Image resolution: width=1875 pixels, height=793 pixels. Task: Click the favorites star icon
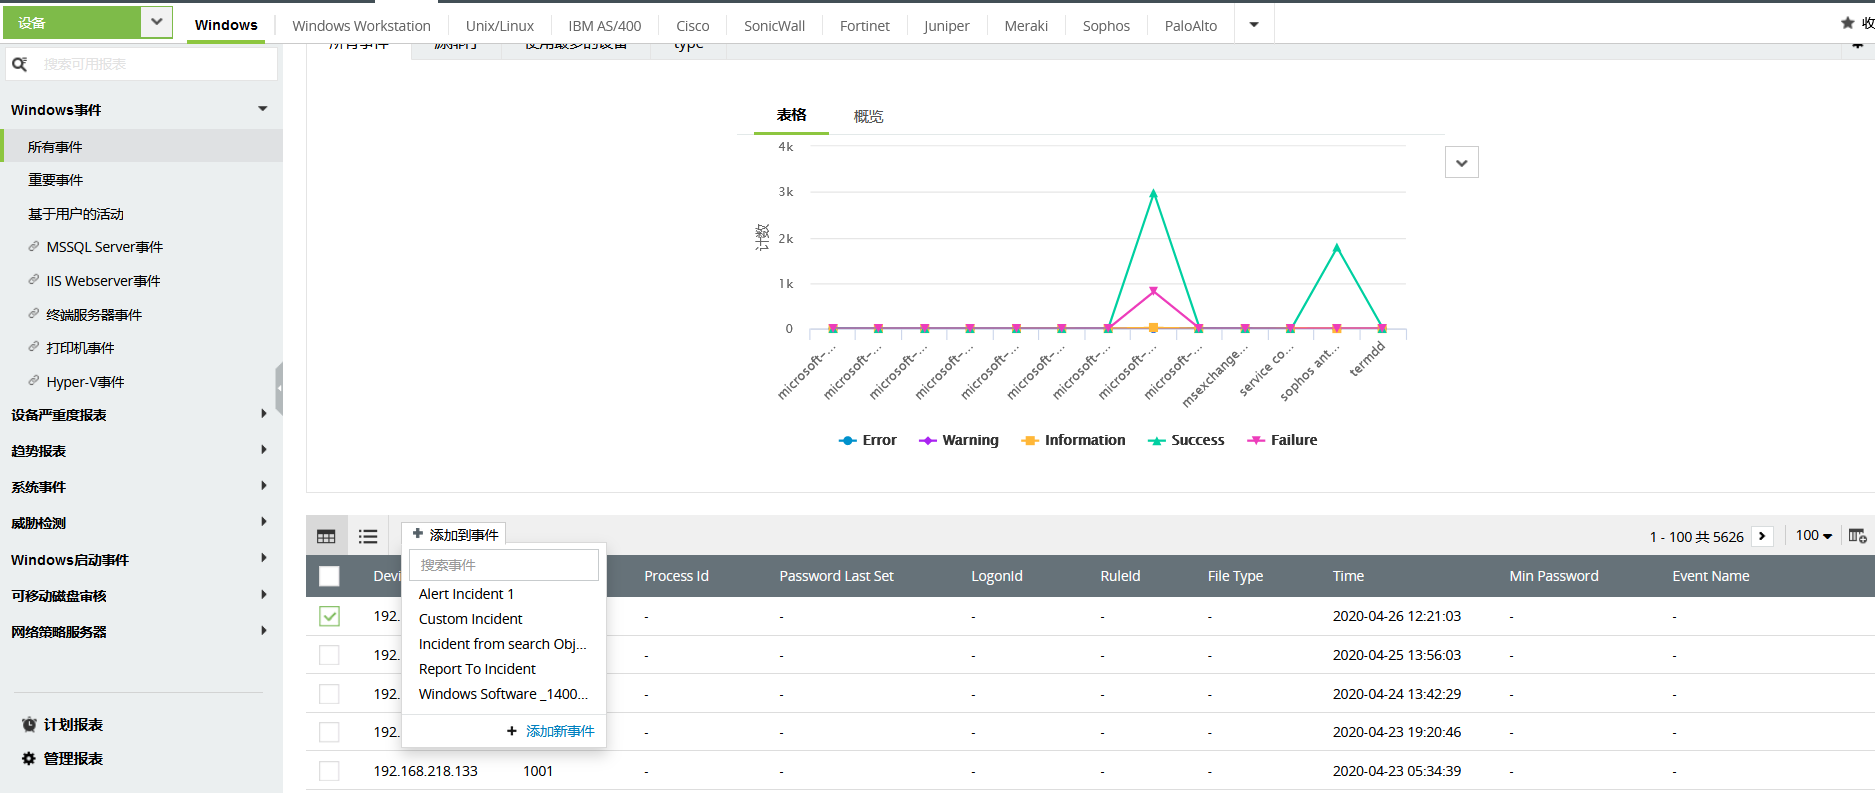pyautogui.click(x=1847, y=23)
